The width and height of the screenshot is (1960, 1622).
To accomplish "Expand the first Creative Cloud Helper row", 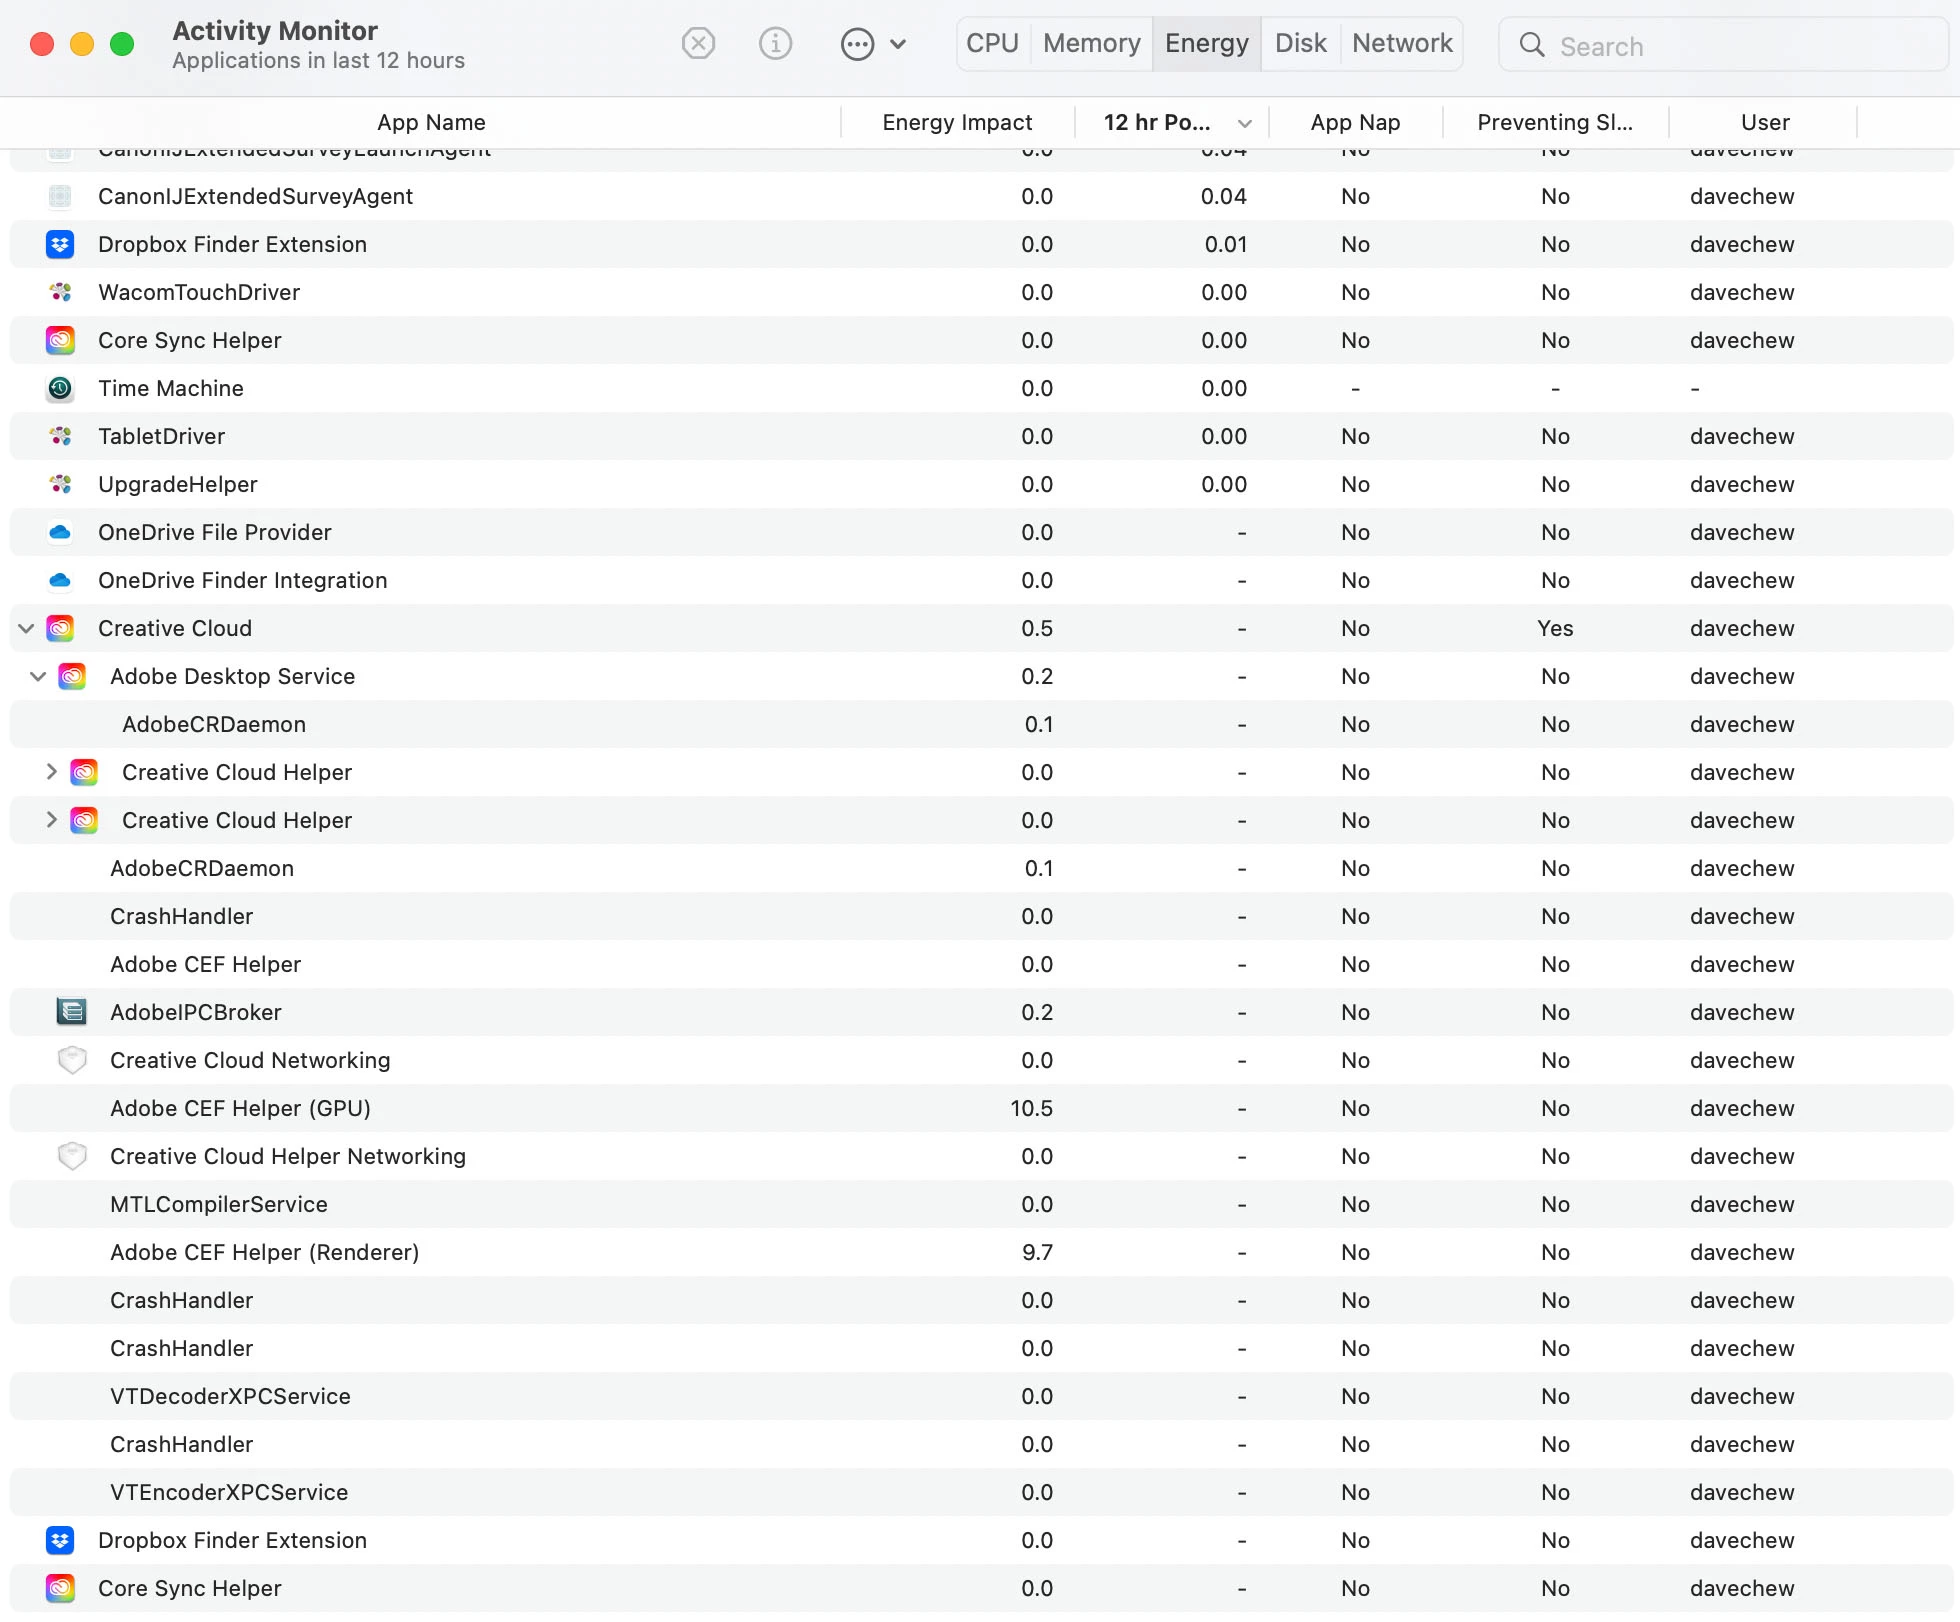I will pos(51,772).
